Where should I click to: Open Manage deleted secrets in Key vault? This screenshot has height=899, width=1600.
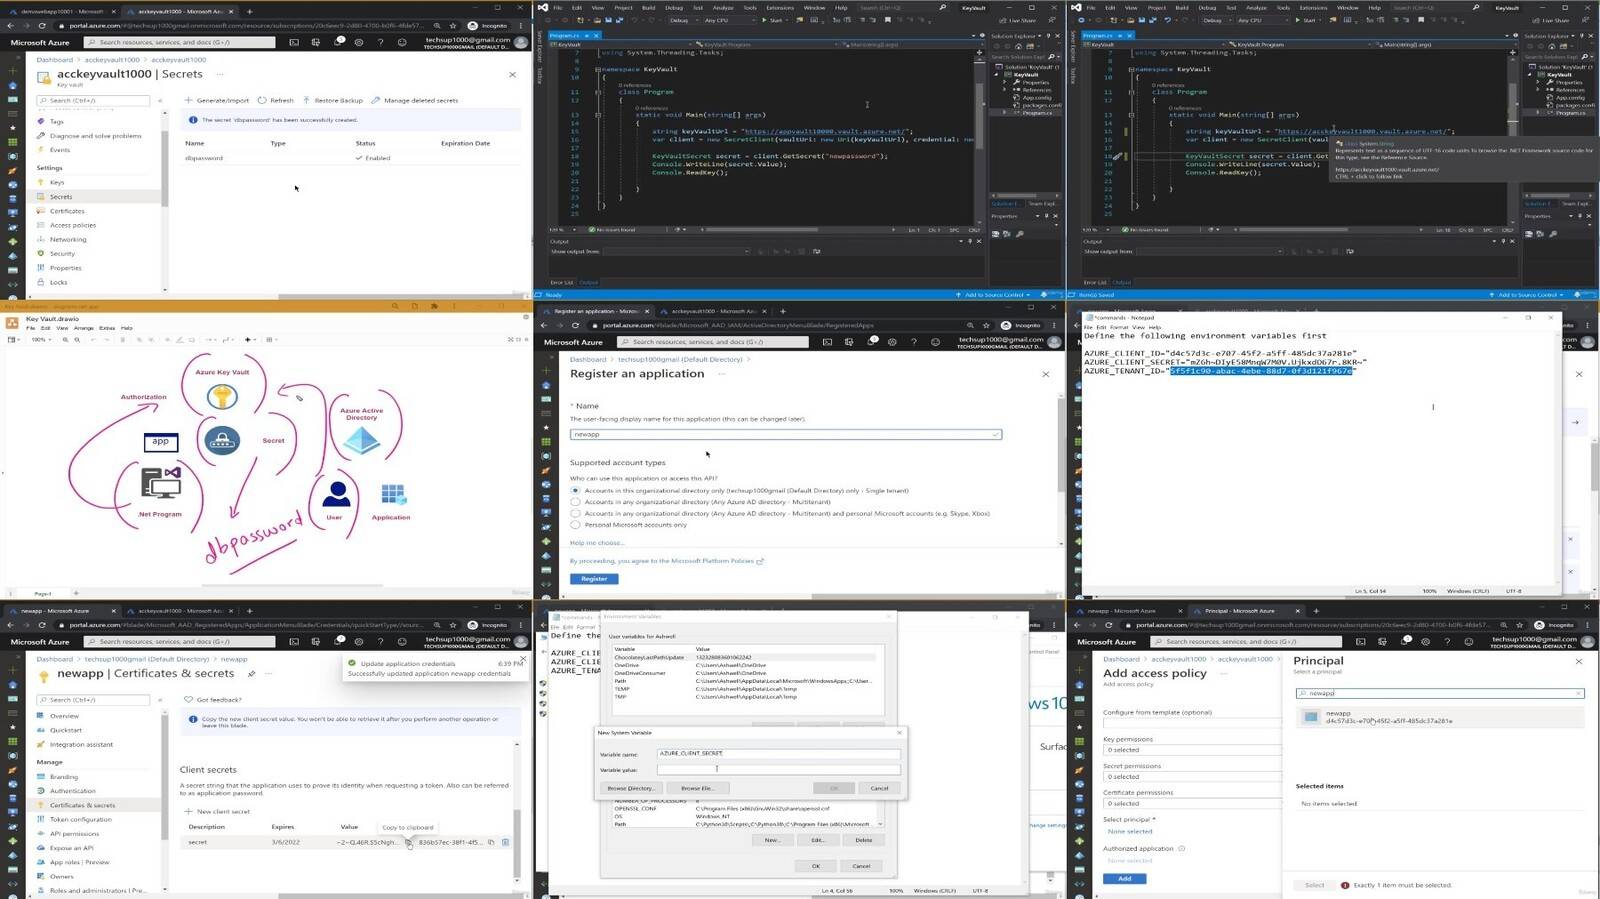[414, 100]
